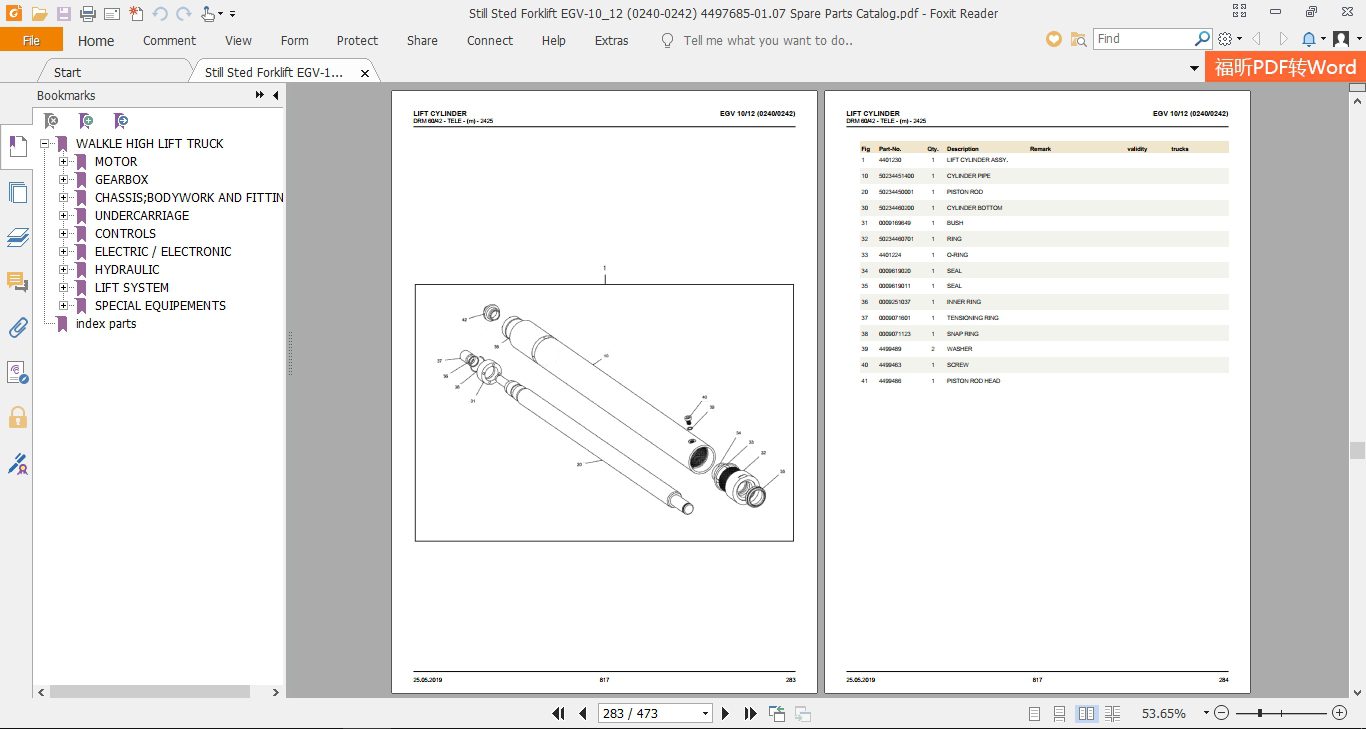Click the folder search icon beside Find

point(1079,39)
